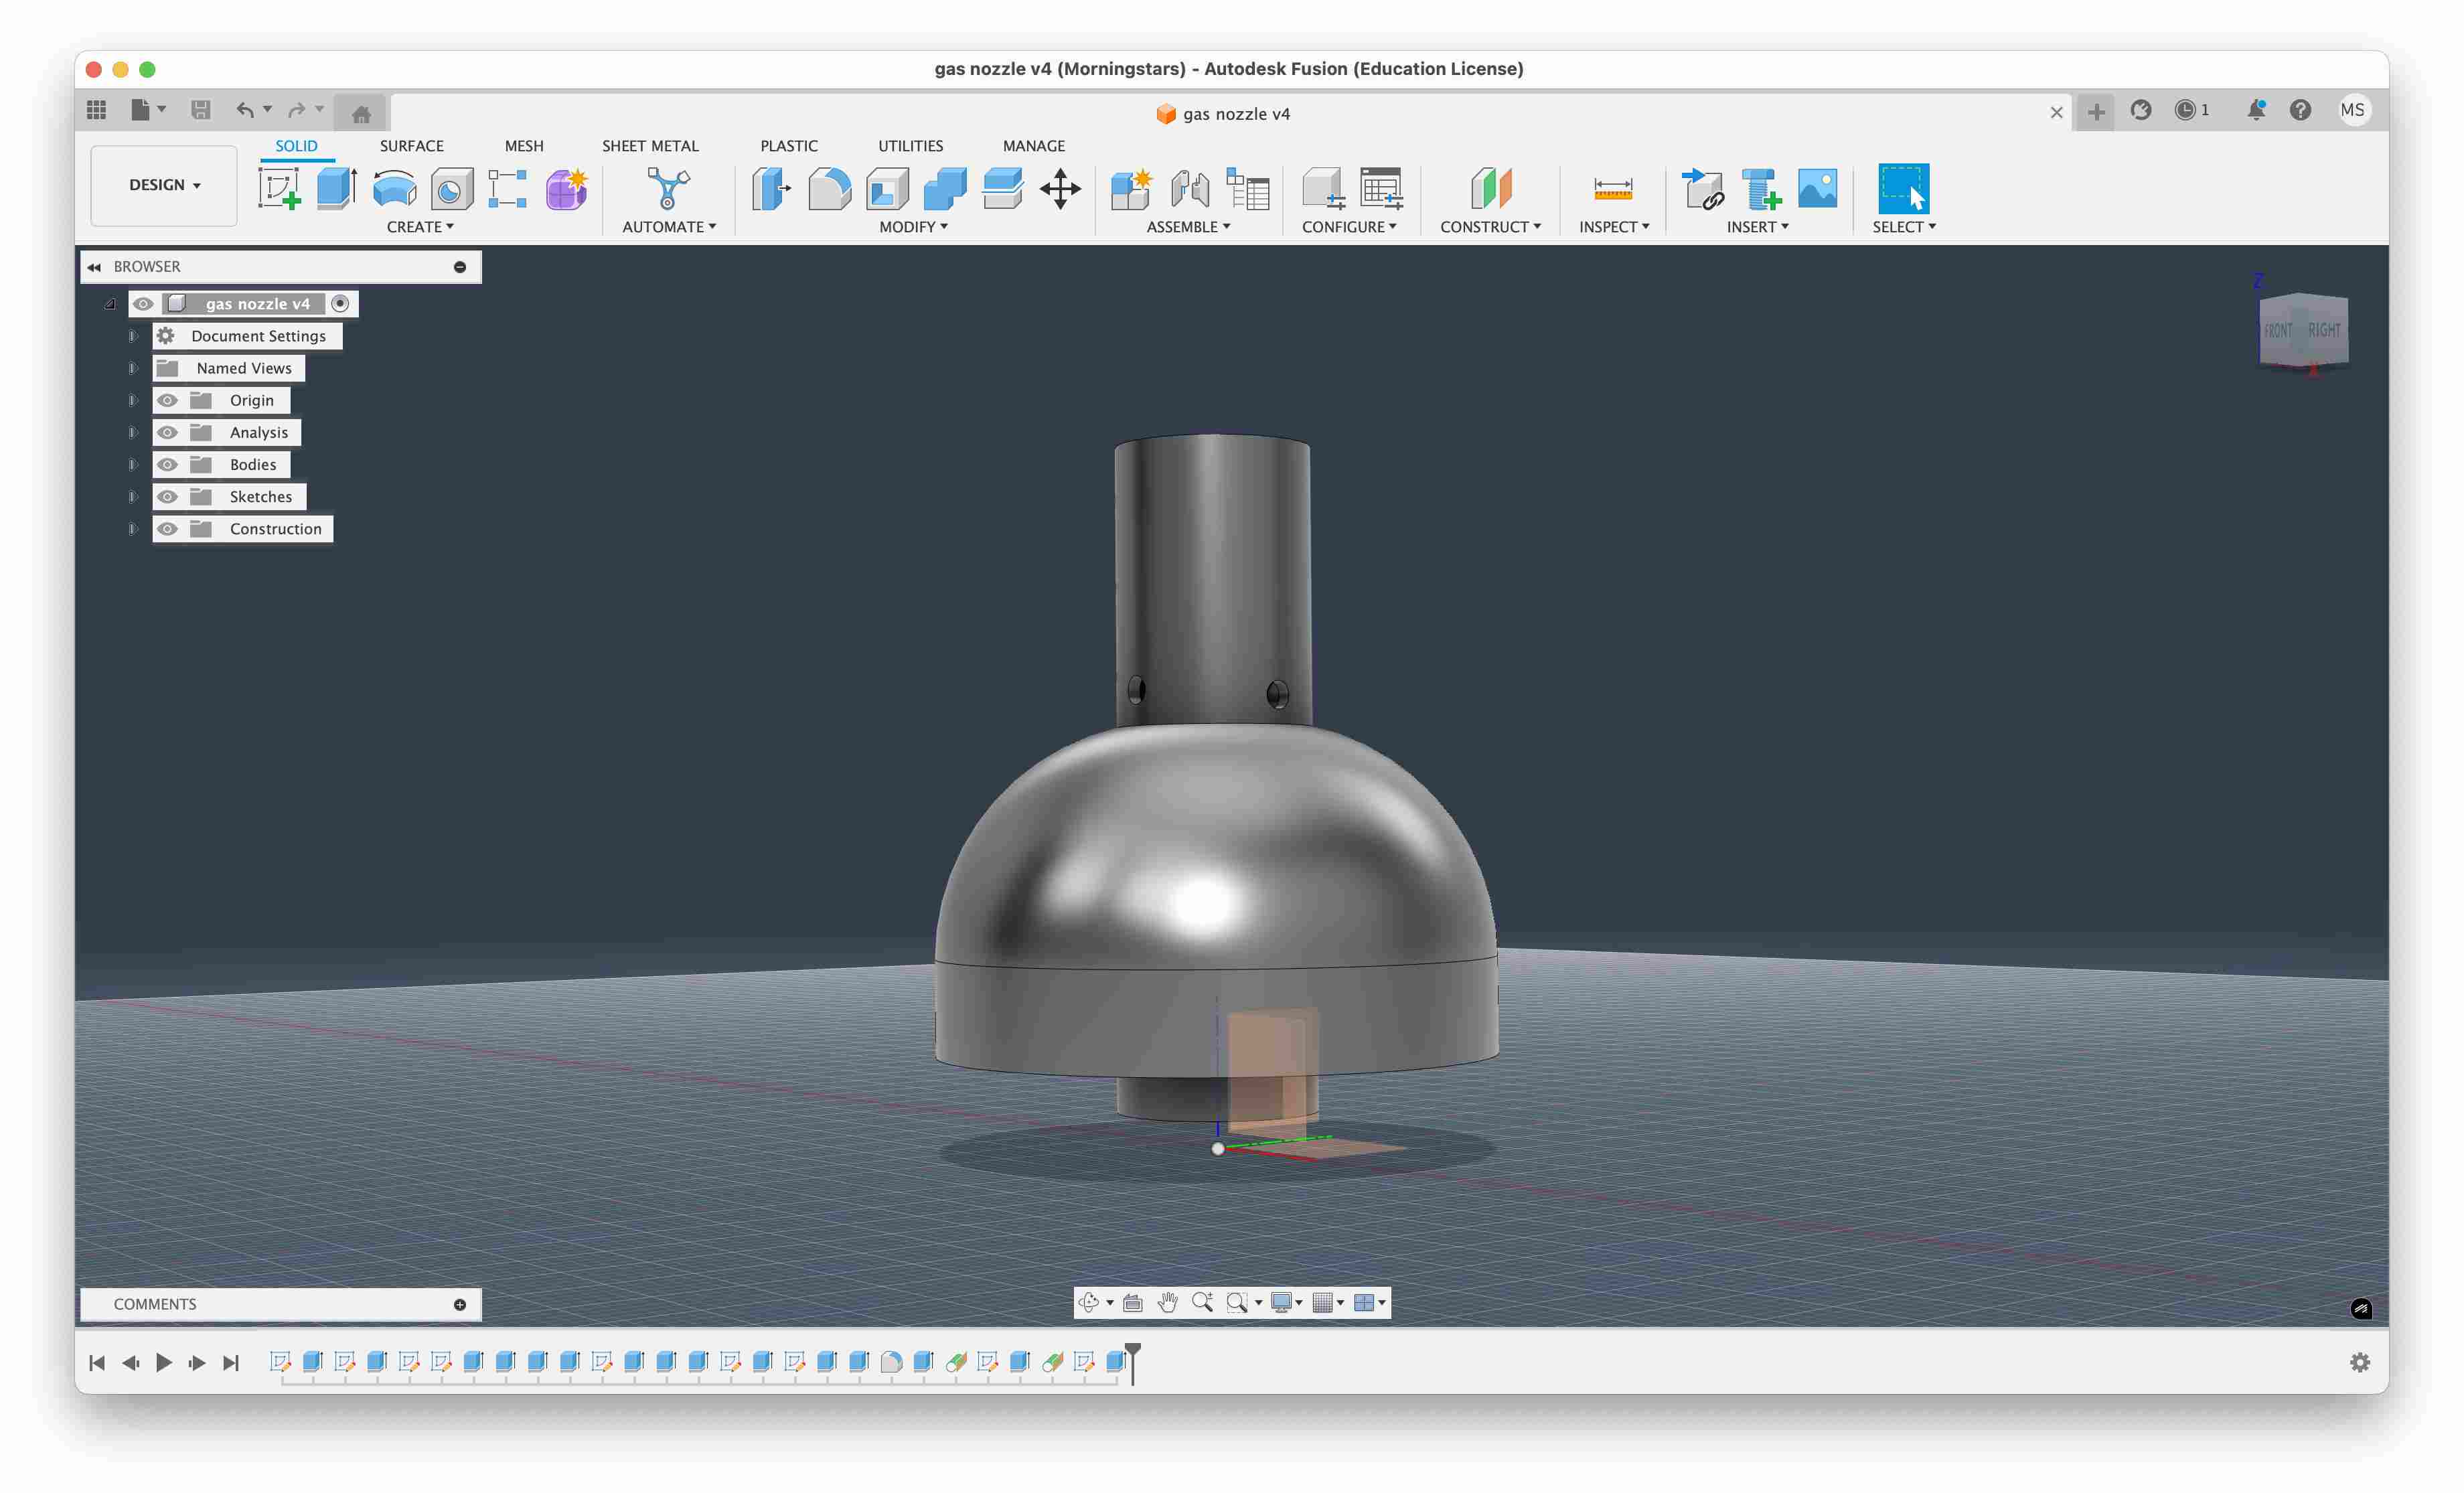
Task: Open the Help question mark
Action: point(2300,110)
